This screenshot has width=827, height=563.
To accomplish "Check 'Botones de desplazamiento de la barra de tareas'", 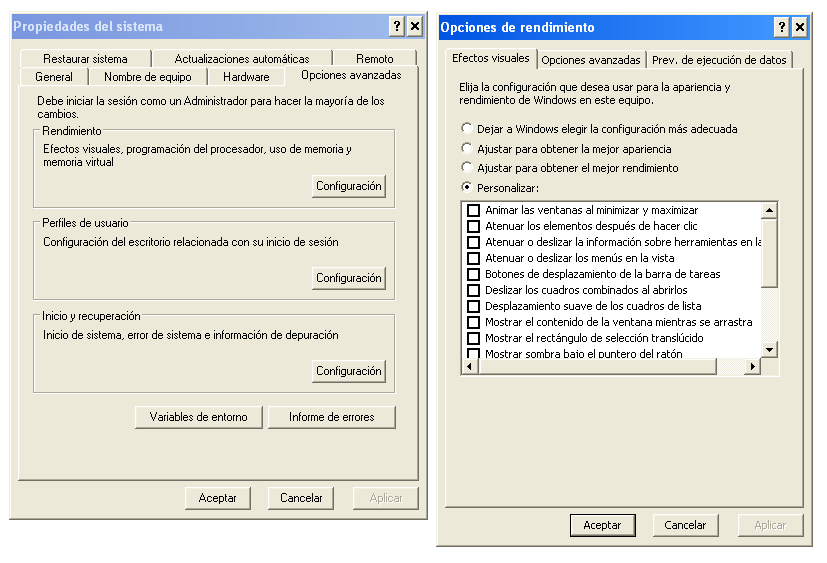I will 474,274.
